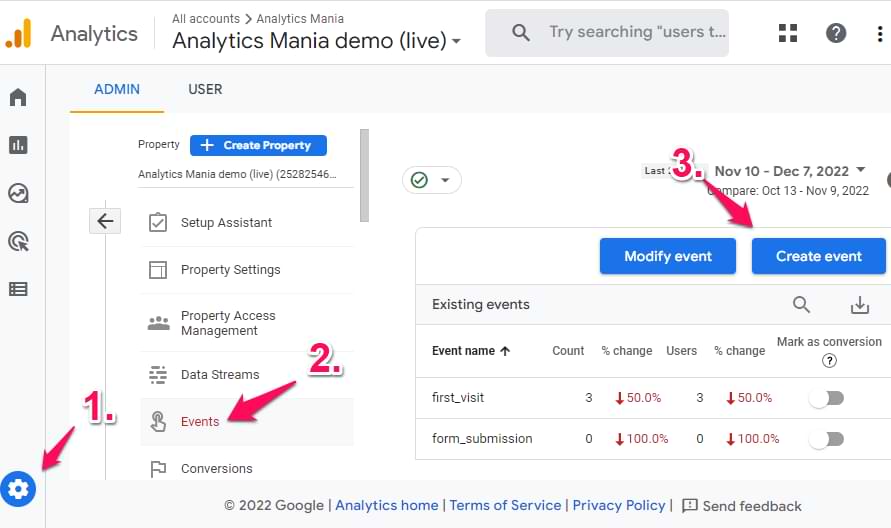
Task: Select Events in property menu
Action: pyautogui.click(x=247, y=422)
